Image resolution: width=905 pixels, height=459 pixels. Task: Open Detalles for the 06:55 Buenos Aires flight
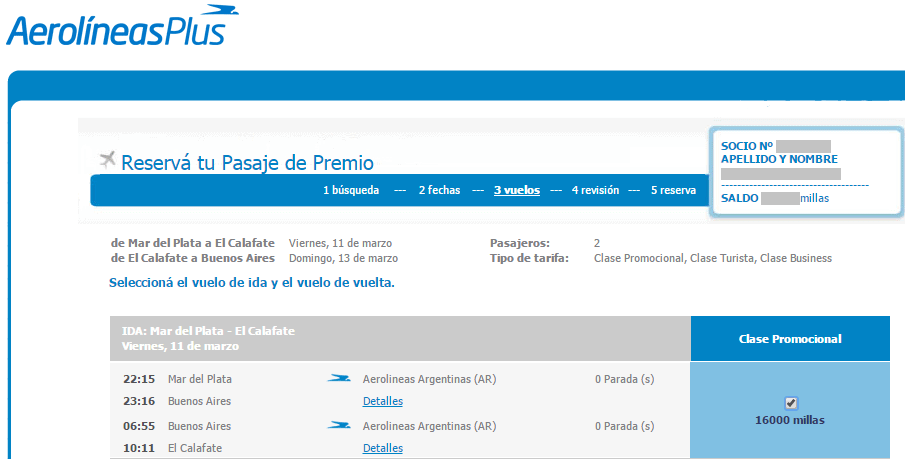(x=383, y=448)
